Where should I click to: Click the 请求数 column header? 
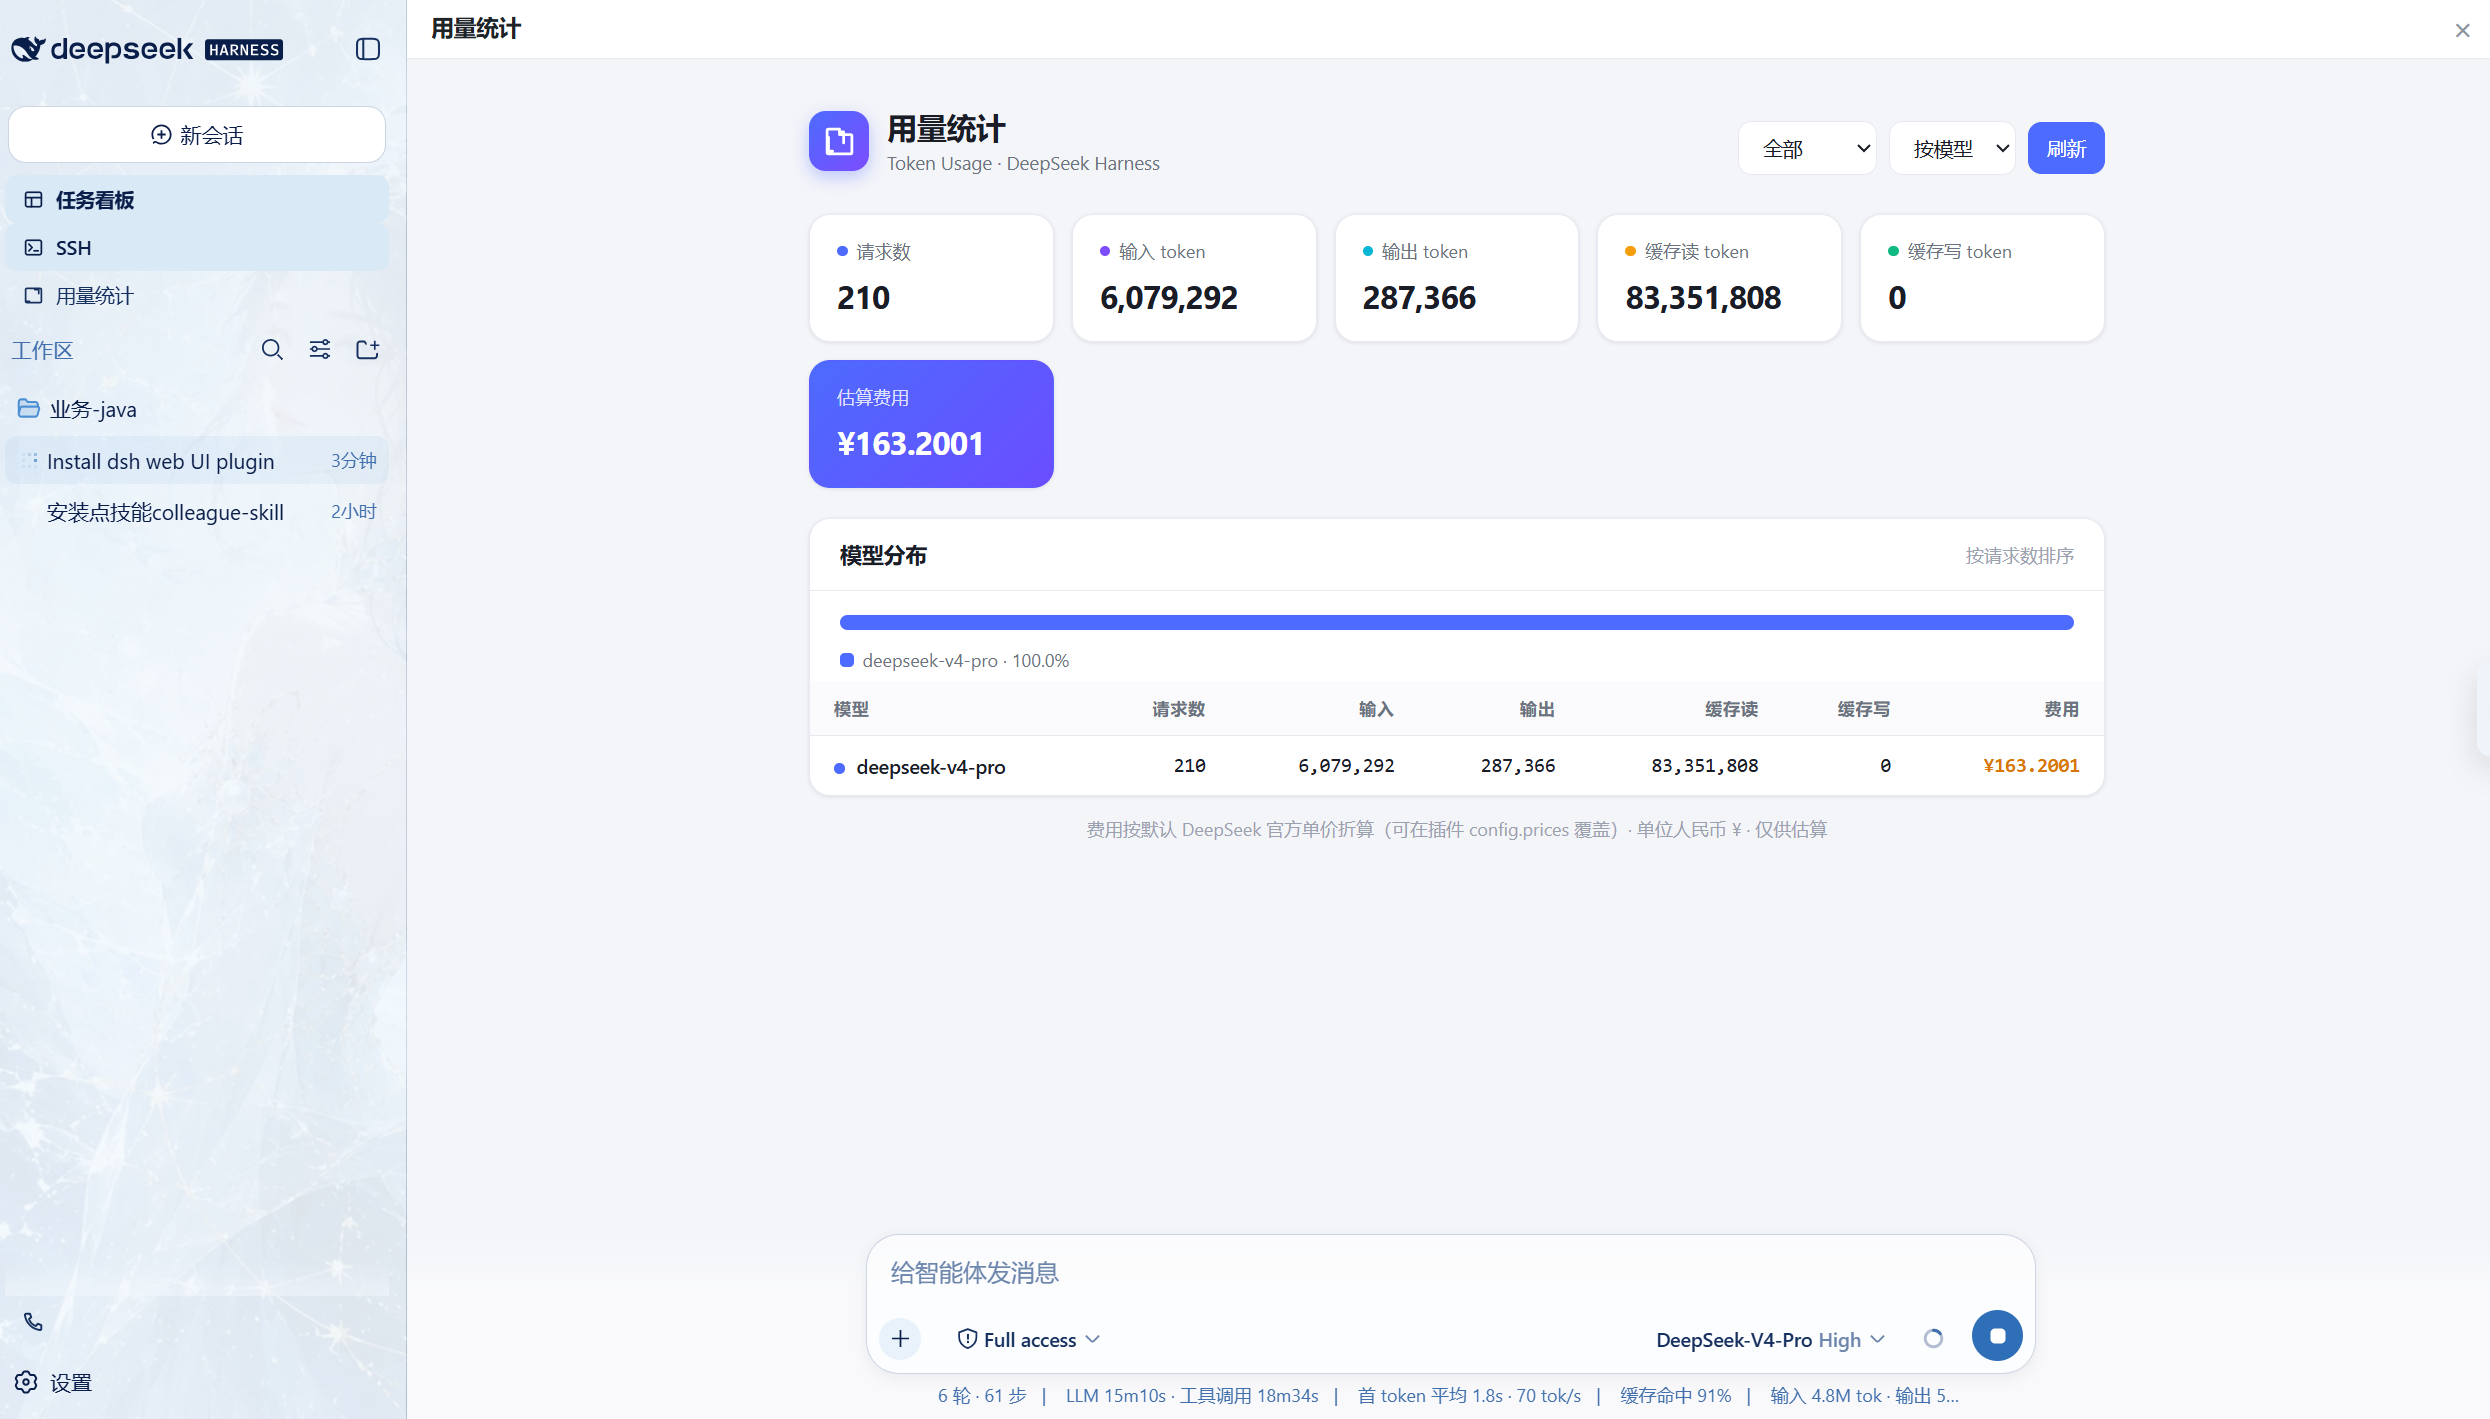coord(1178,709)
